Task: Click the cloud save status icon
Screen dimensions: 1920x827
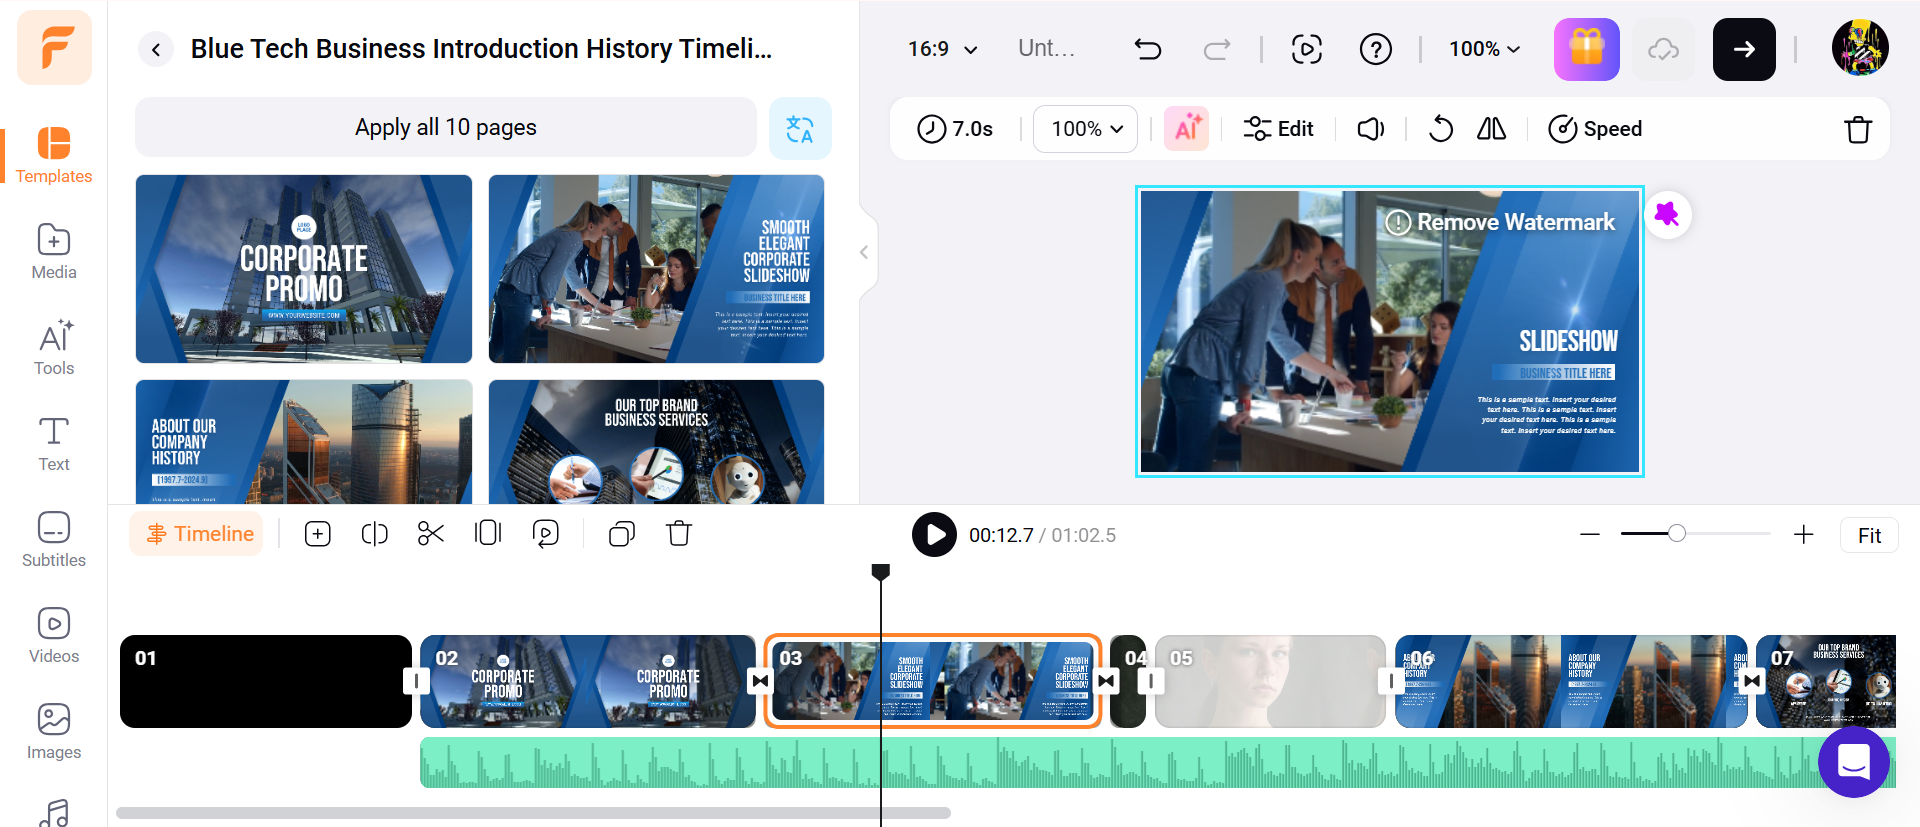Action: [x=1664, y=49]
